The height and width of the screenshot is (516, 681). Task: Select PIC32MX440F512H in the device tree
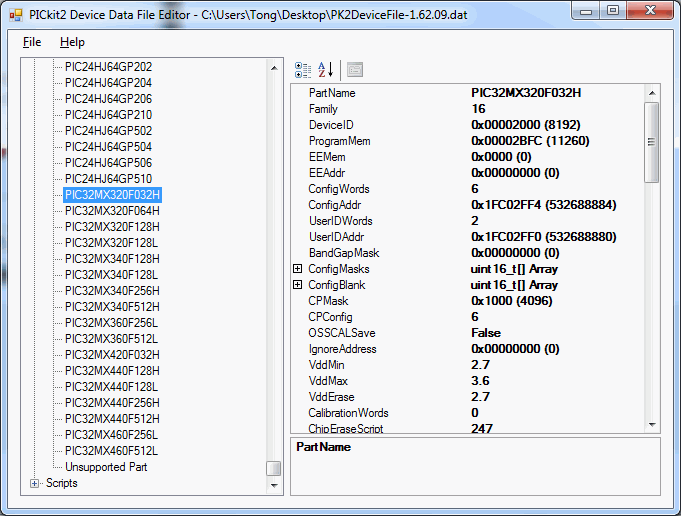point(112,419)
